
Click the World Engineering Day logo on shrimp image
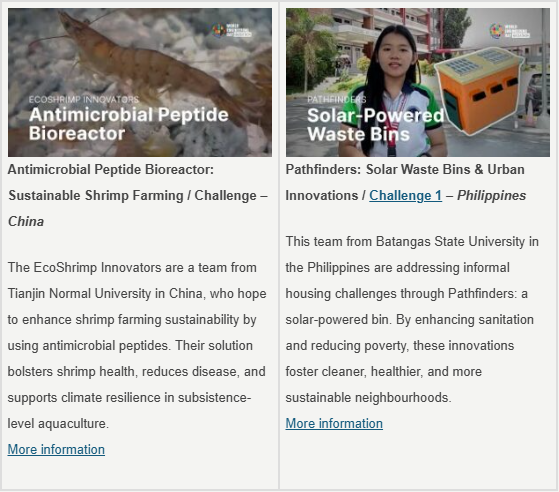point(232,30)
